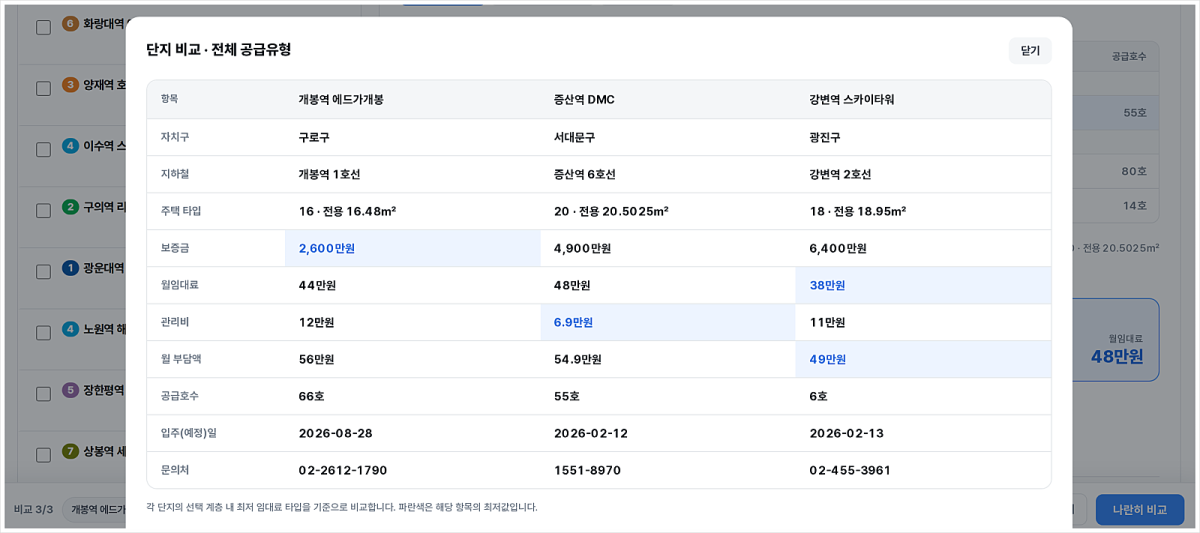This screenshot has height=533, width=1200.
Task: Toggle checkbox for 장한평역 row in background list
Action: (43, 393)
